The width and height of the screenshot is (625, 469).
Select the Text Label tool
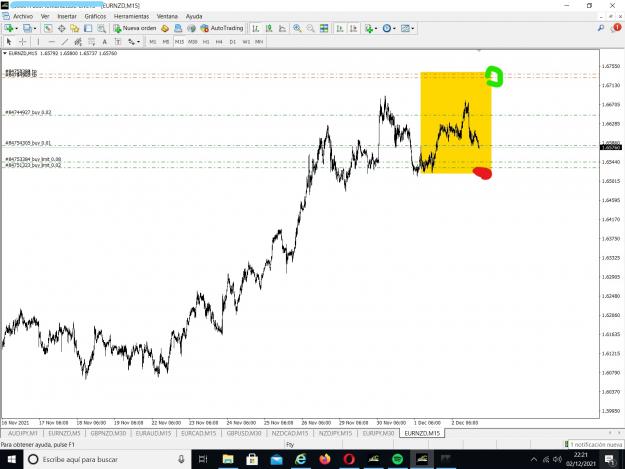pyautogui.click(x=118, y=41)
